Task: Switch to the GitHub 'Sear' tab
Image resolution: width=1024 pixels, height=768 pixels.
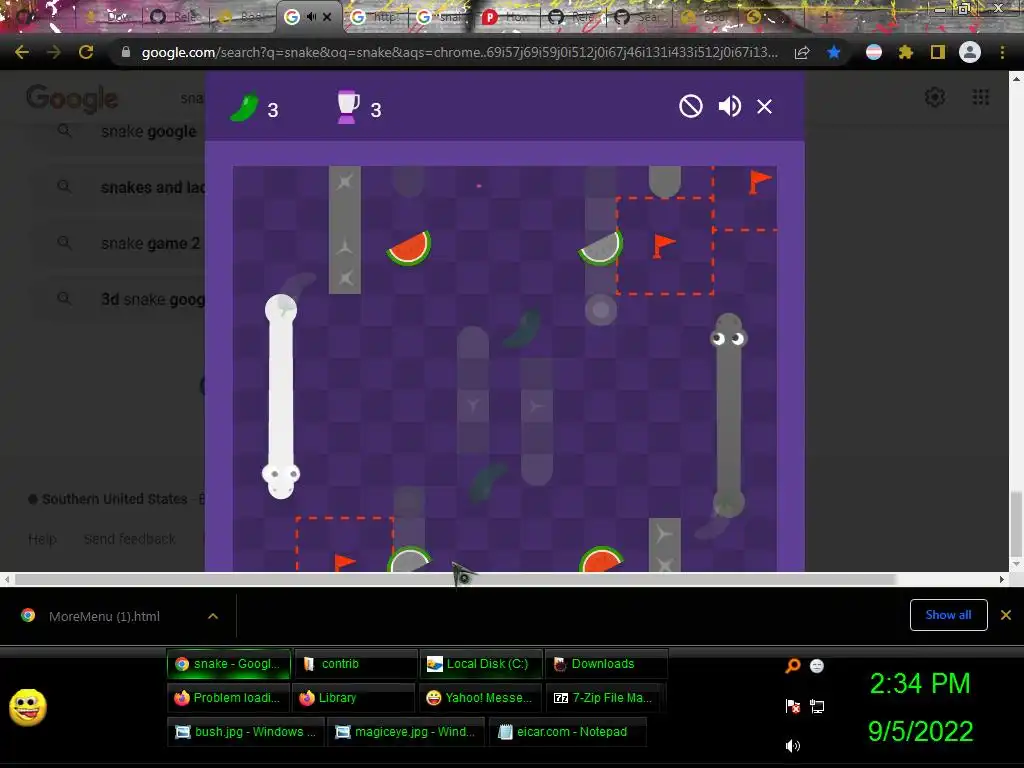Action: tap(639, 17)
